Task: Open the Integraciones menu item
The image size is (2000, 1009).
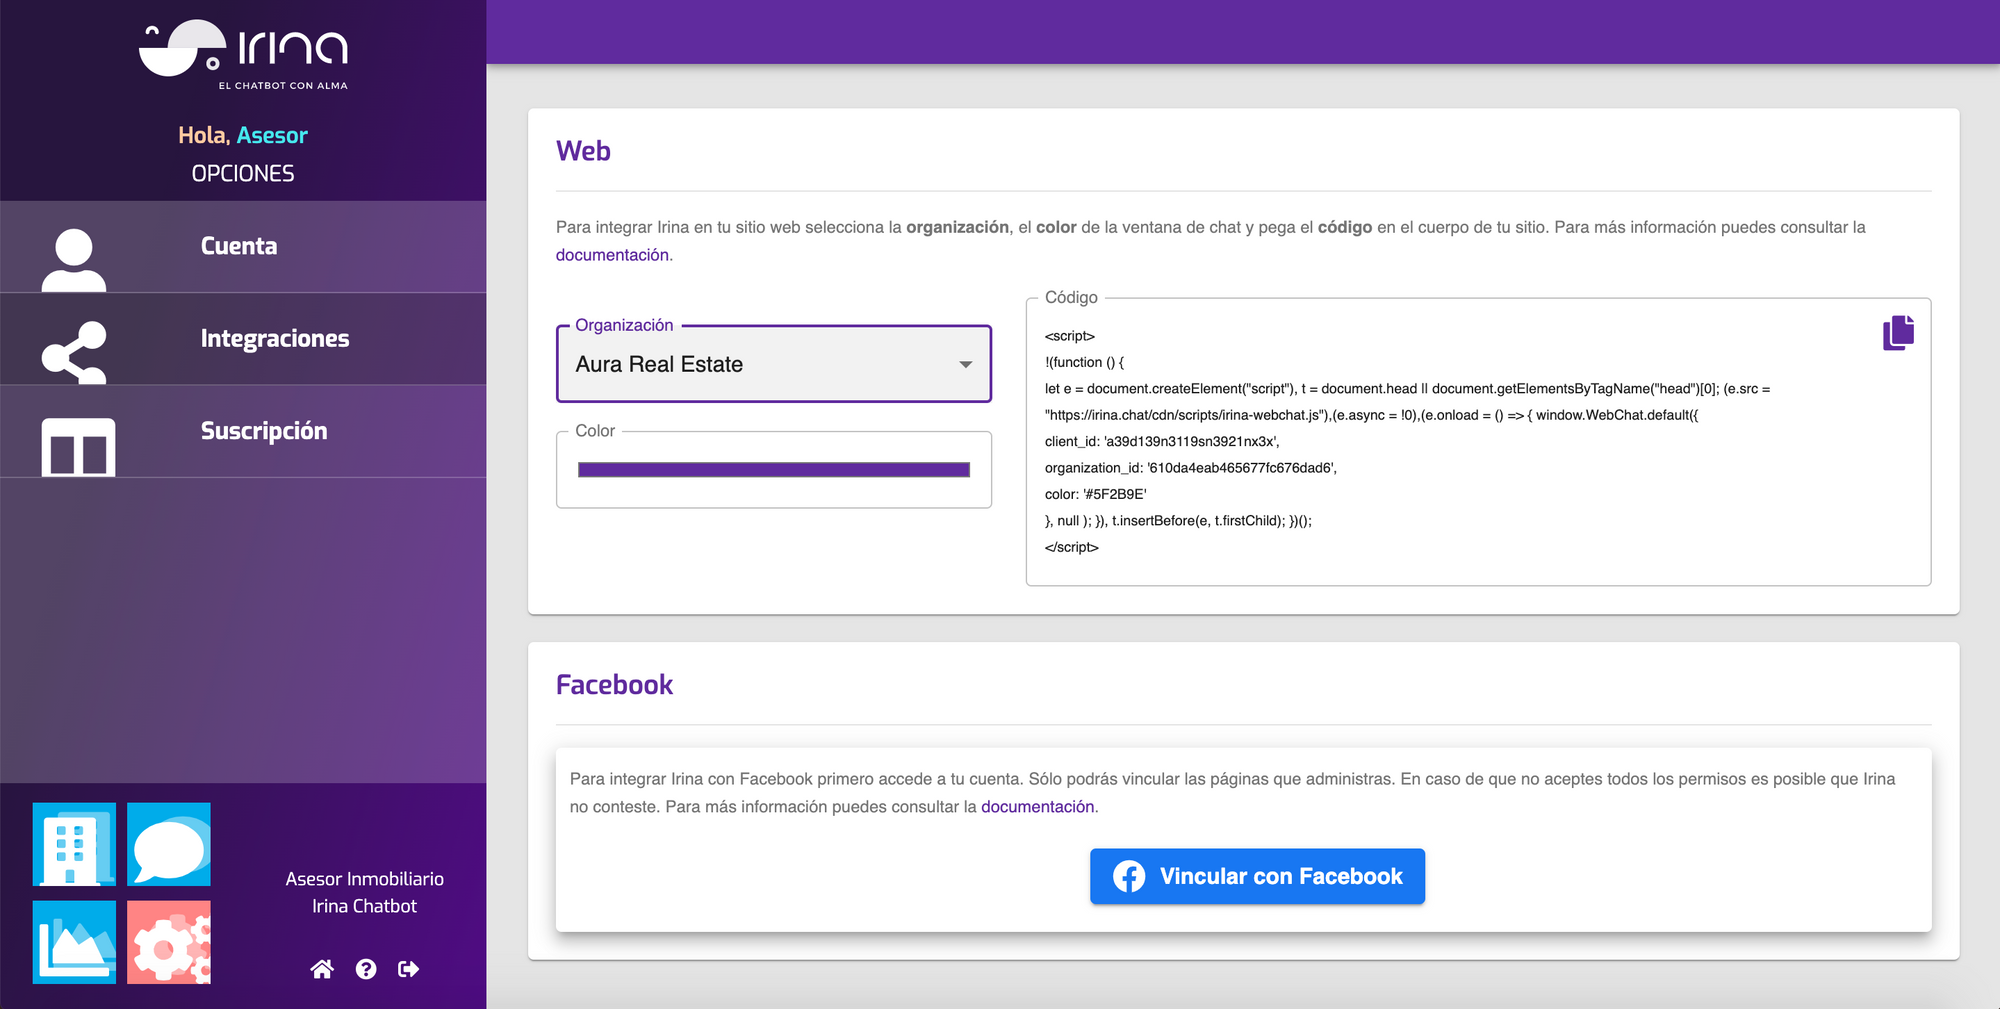Action: 243,339
